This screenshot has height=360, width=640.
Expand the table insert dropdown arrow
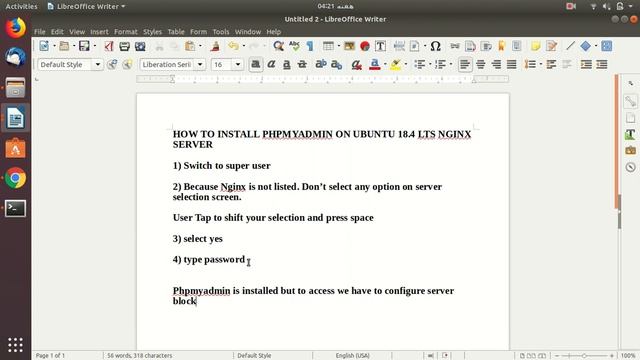(x=338, y=46)
